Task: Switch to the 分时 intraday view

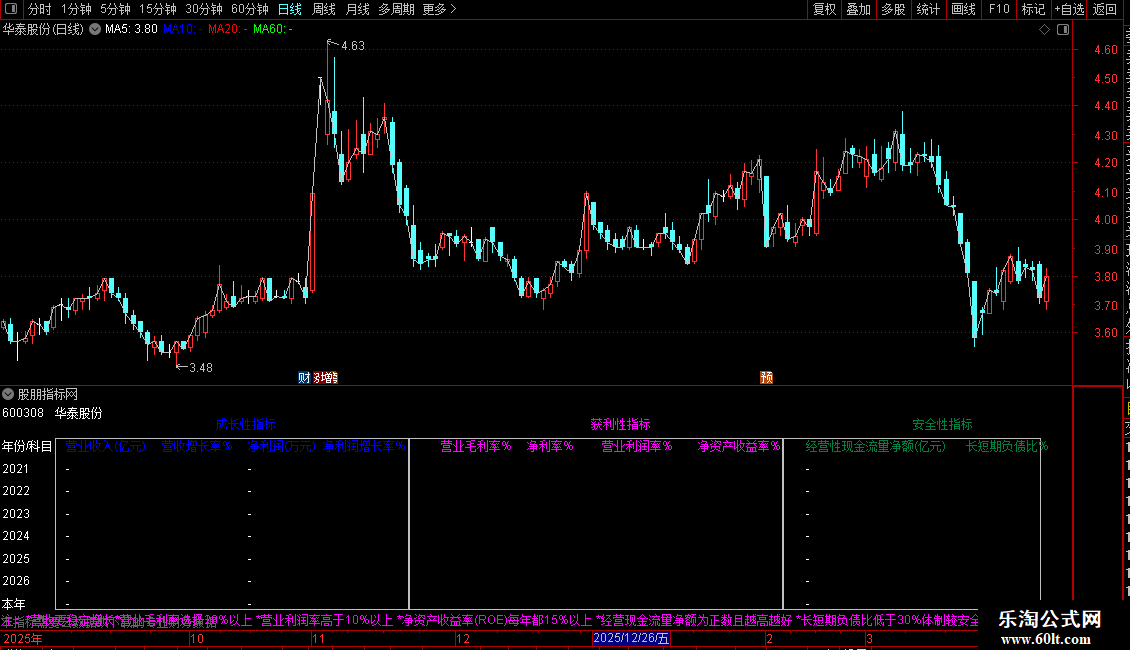Action: (x=40, y=9)
